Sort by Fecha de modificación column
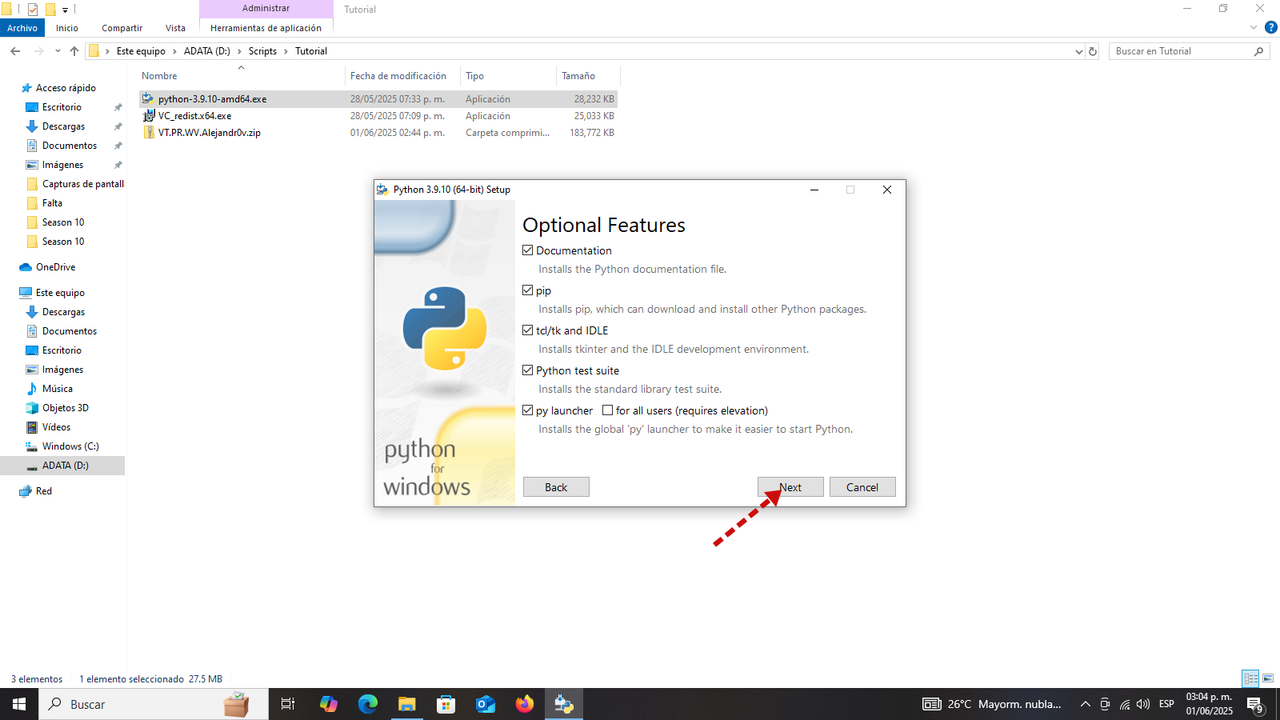Image resolution: width=1280 pixels, height=720 pixels. click(x=402, y=76)
